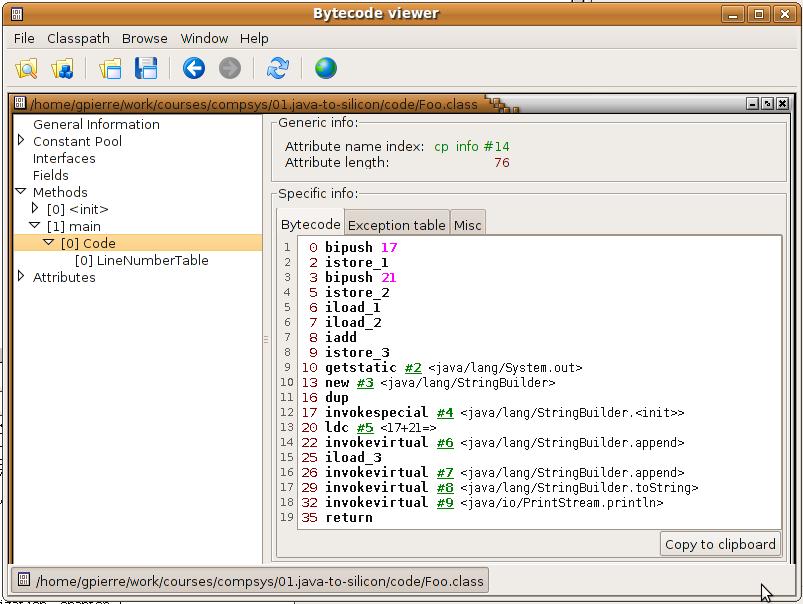Expand the [0] <init> method node
This screenshot has height=604, width=803.
coord(35,208)
